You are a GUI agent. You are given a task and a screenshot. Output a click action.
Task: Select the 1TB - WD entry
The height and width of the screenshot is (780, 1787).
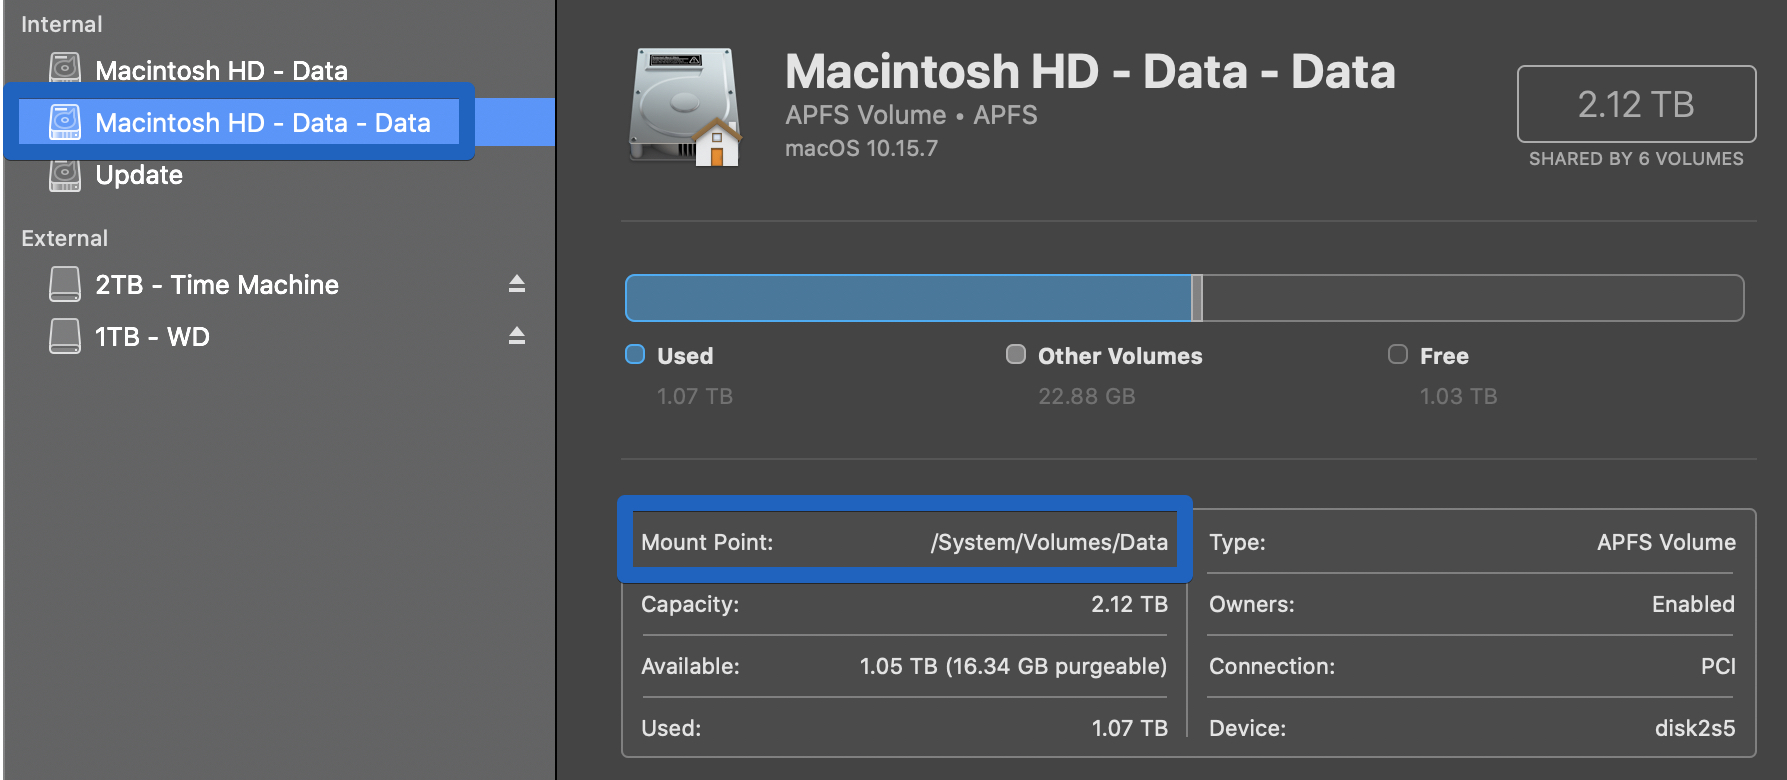[x=152, y=337]
